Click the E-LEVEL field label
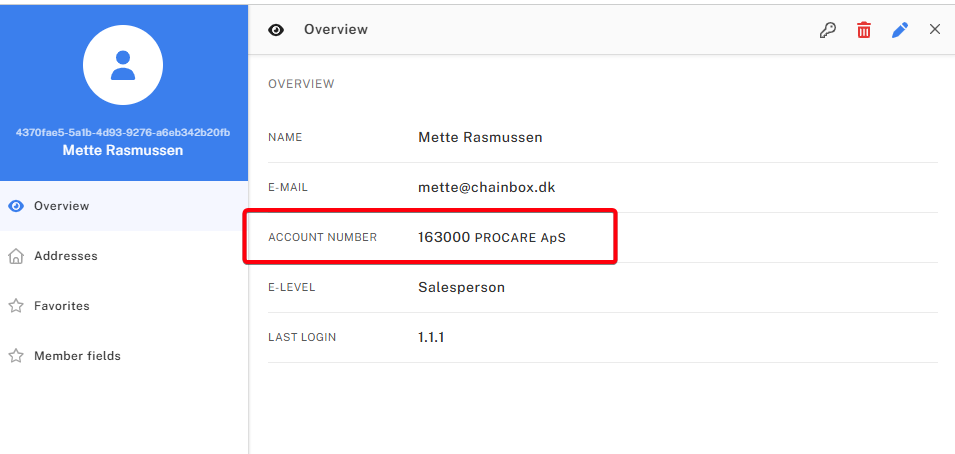 [292, 288]
